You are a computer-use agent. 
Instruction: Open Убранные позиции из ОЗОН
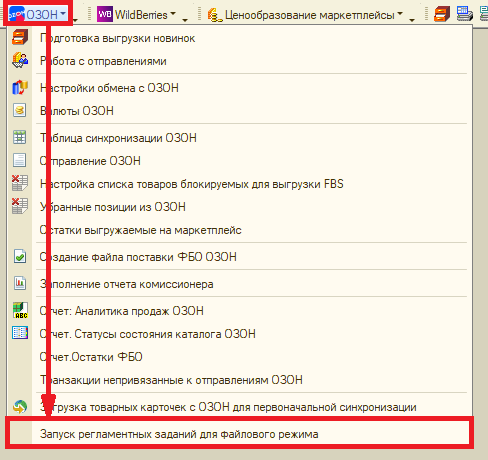point(240,207)
